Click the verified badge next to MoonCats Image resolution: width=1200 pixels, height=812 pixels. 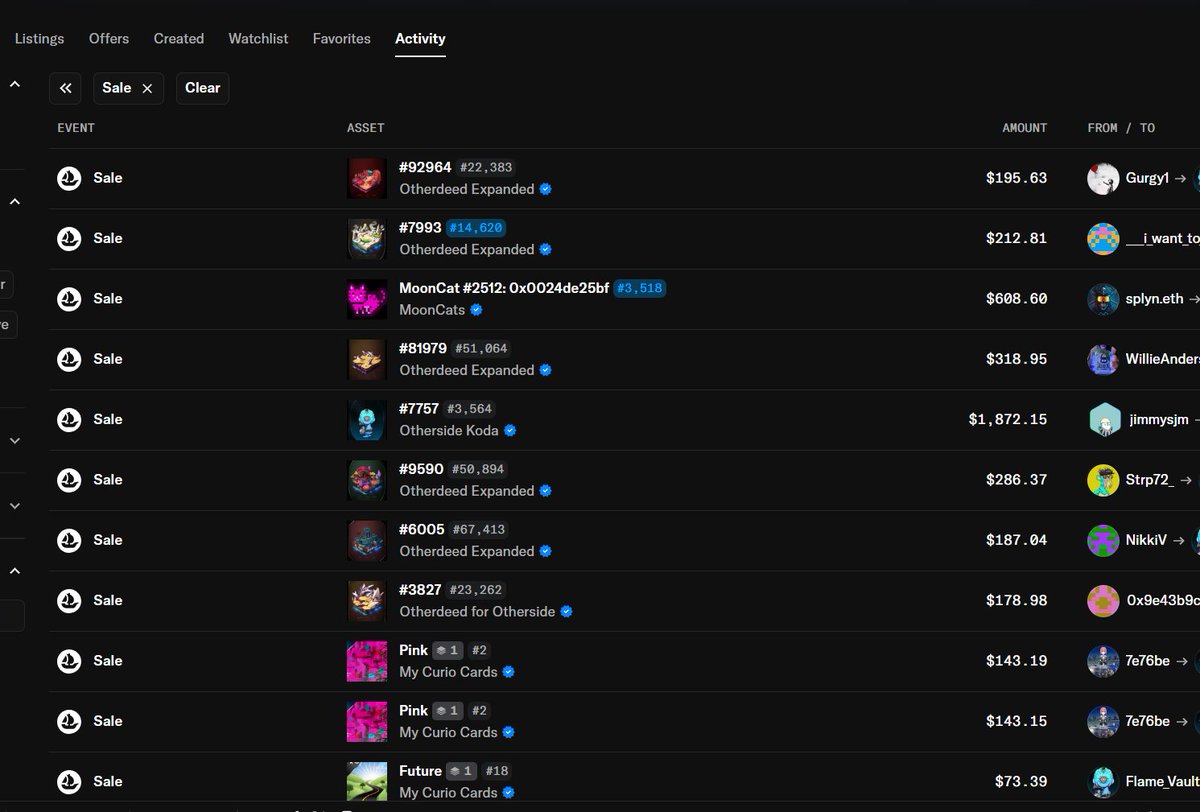[x=477, y=310]
